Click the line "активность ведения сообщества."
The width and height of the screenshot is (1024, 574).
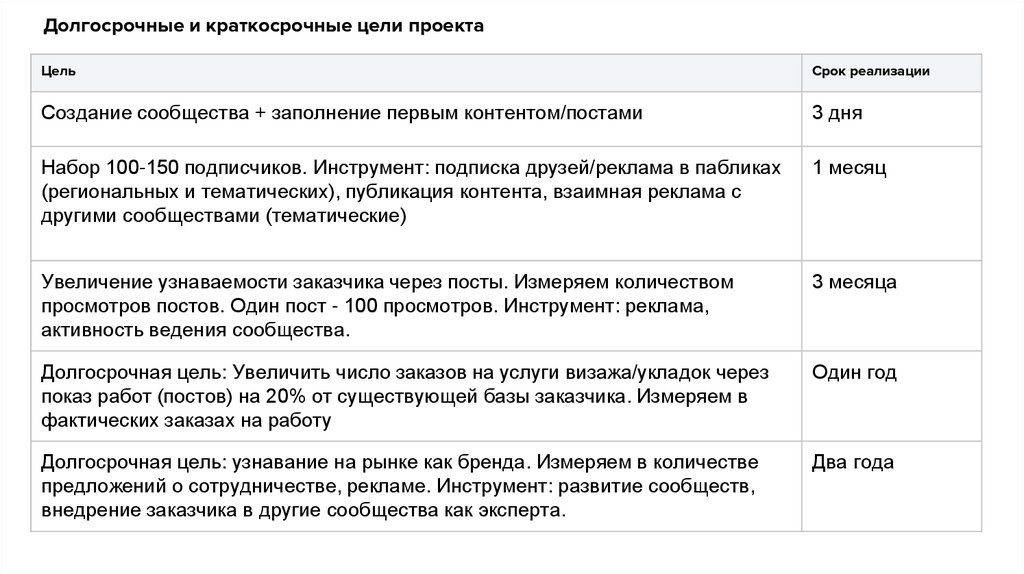tap(196, 329)
